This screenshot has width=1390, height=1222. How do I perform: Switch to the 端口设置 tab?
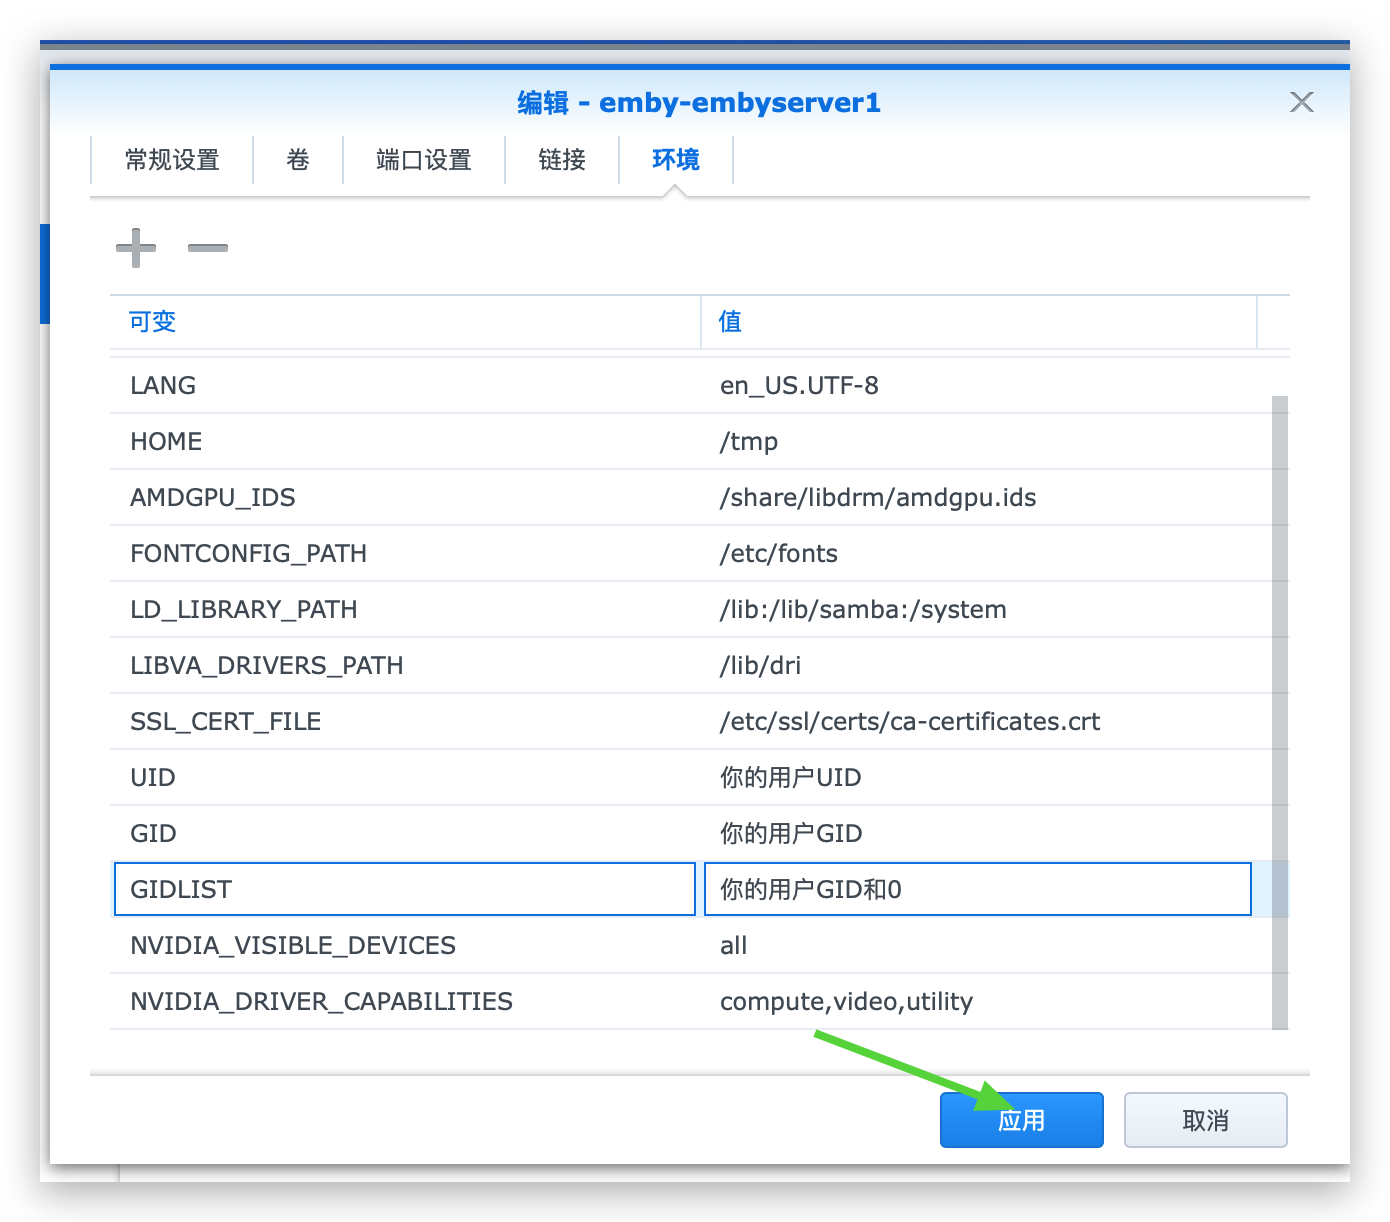click(x=424, y=160)
